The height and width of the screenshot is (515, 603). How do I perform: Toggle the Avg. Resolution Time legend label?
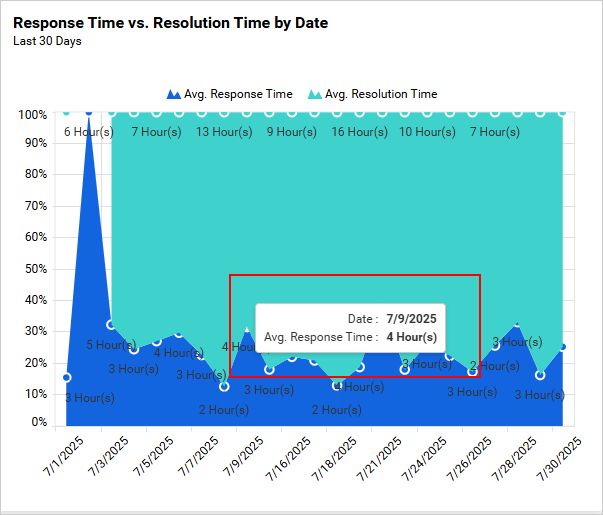[x=381, y=94]
